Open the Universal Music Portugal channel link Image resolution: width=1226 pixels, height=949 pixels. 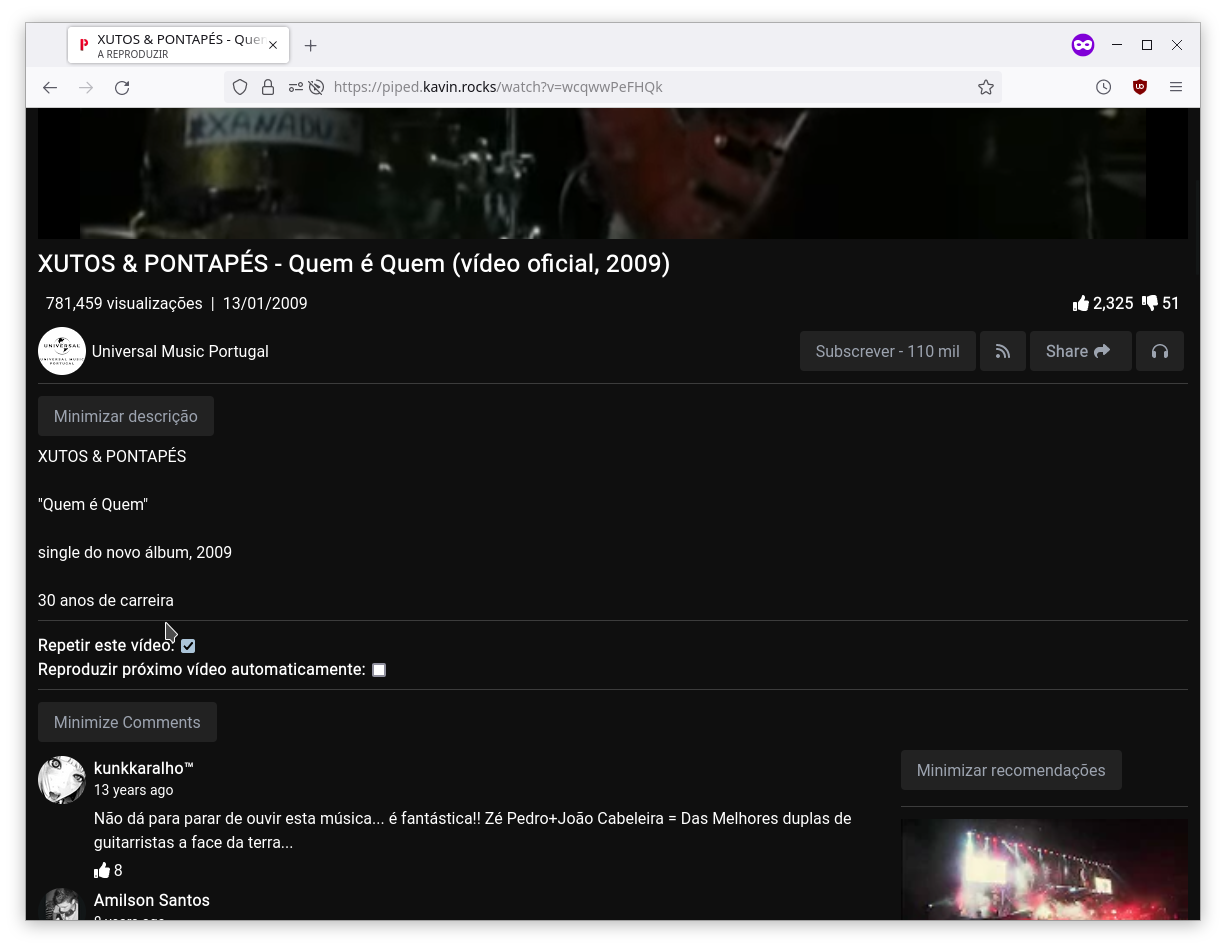pos(180,351)
